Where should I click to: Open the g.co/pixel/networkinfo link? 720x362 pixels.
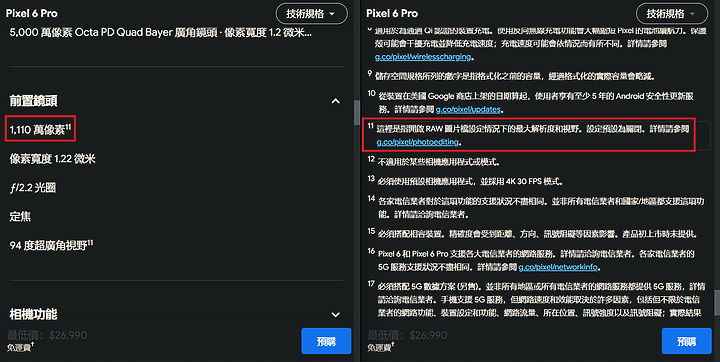558,267
